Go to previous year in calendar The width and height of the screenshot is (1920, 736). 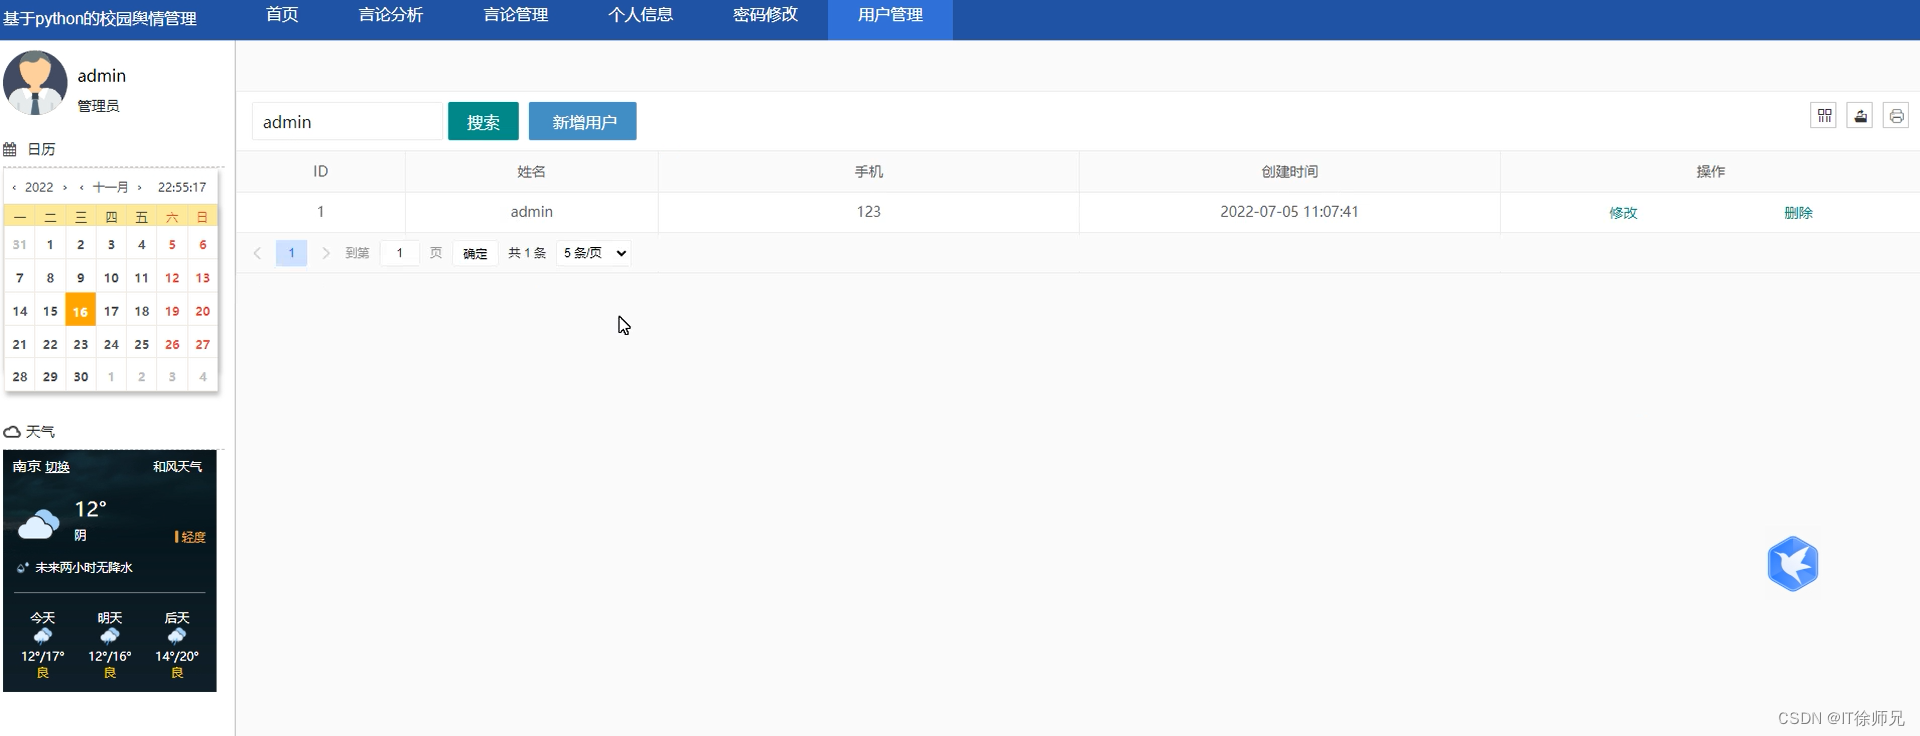pos(14,187)
